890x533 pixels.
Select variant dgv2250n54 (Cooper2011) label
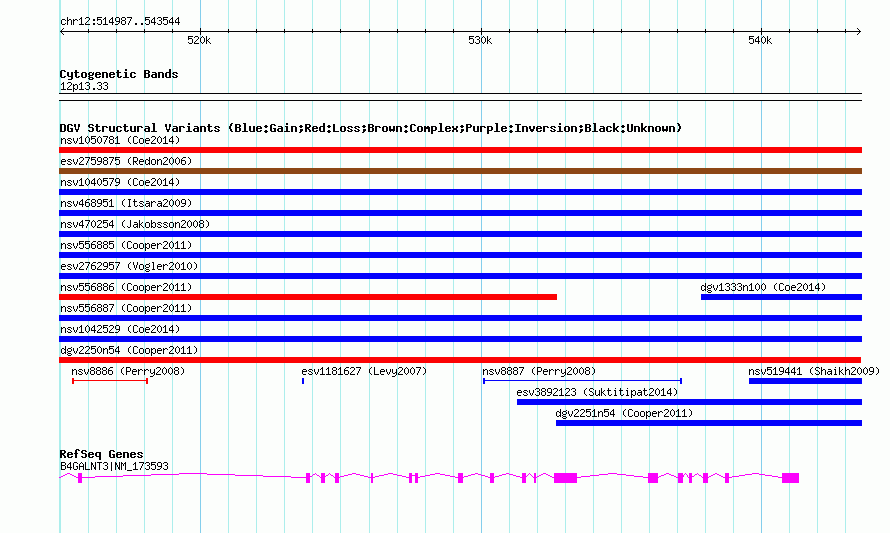click(129, 350)
